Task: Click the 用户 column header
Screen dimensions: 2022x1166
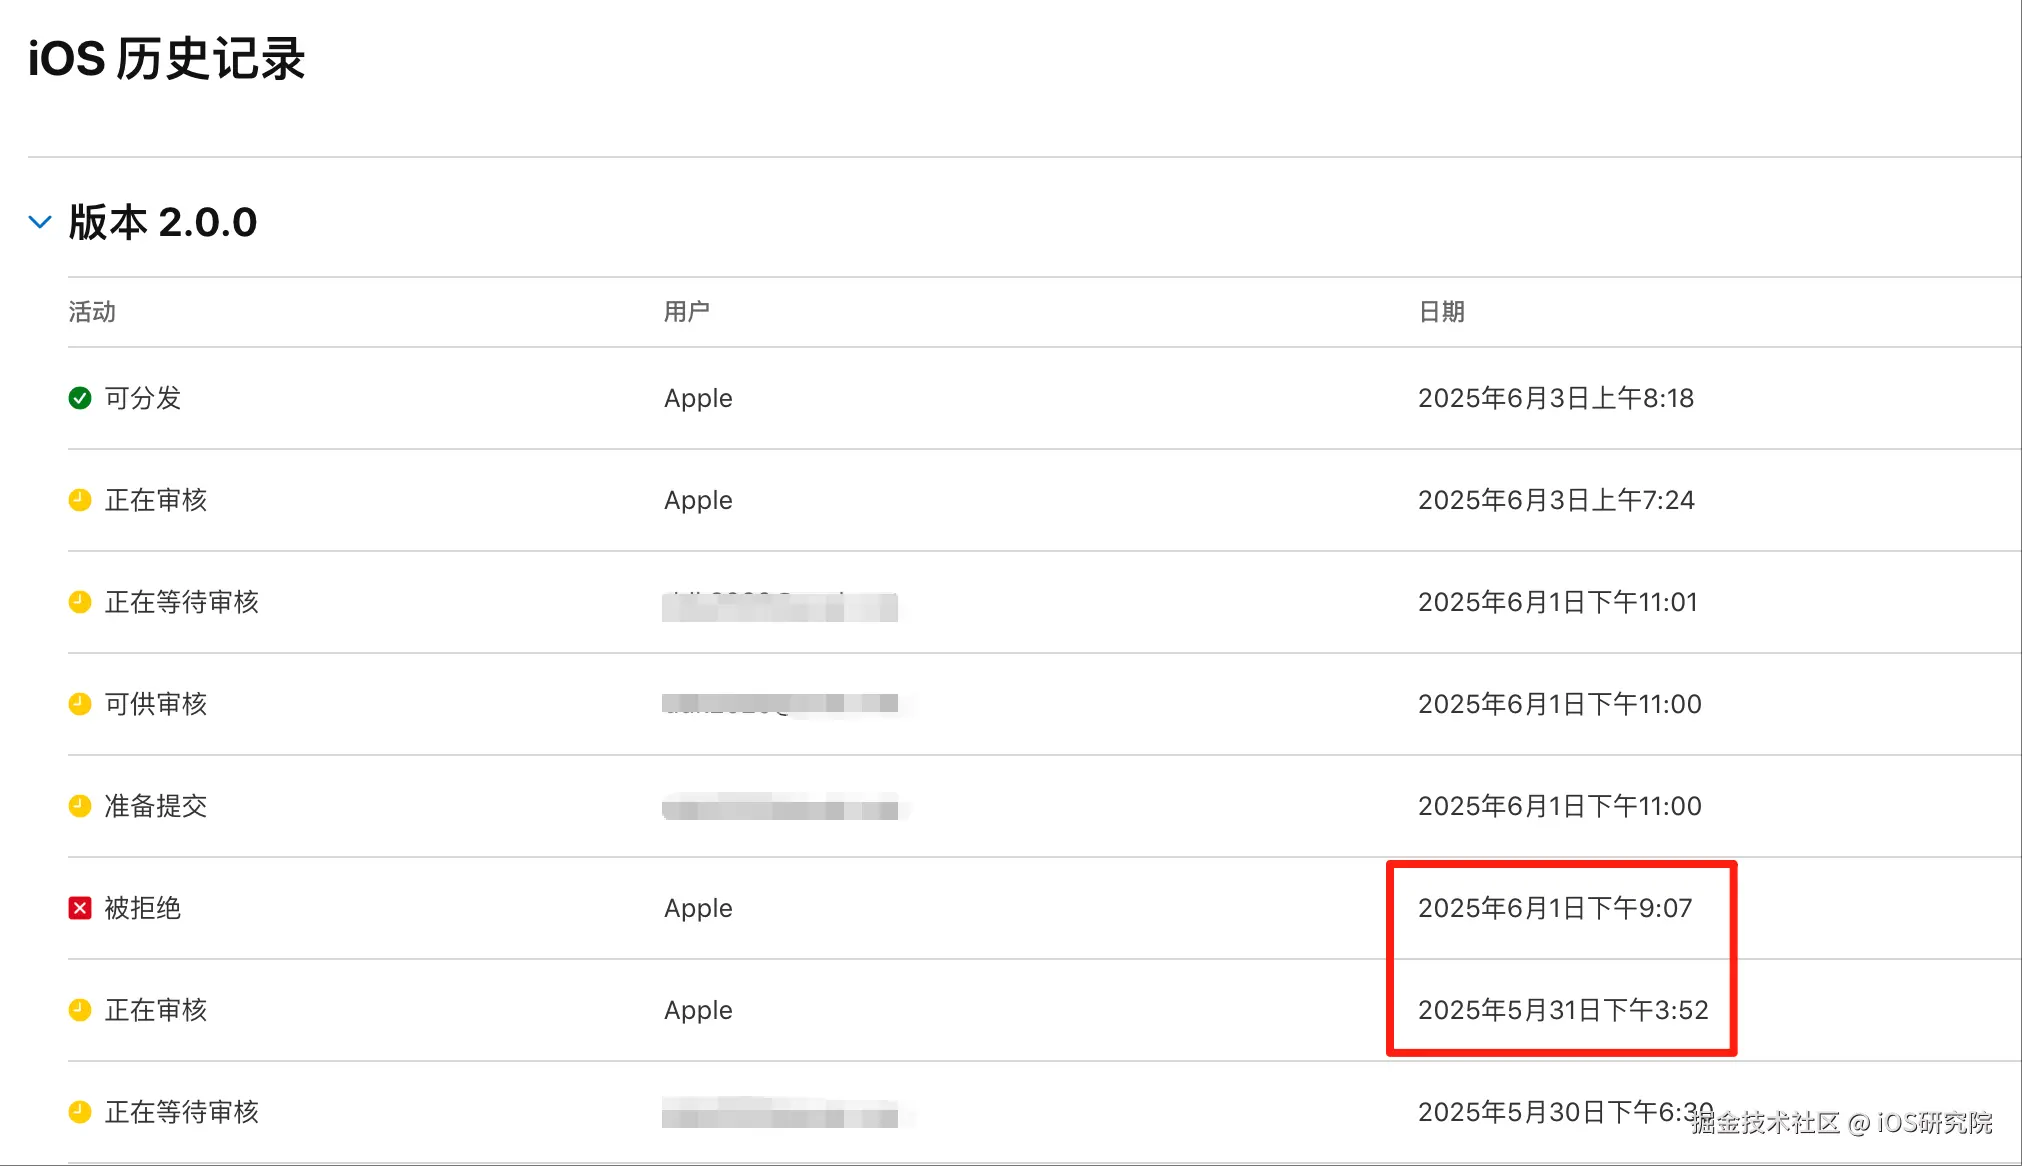Action: point(687,312)
